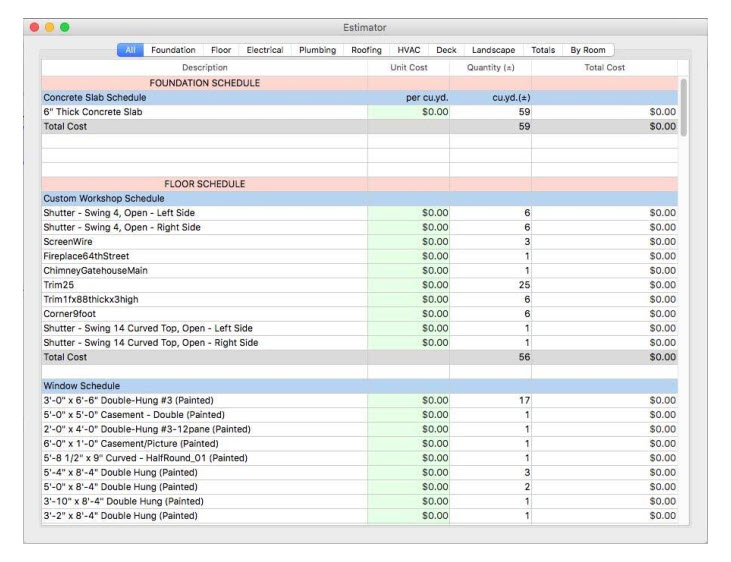Click the Unit Cost column header
Screen dimensions: 731x562
click(408, 68)
